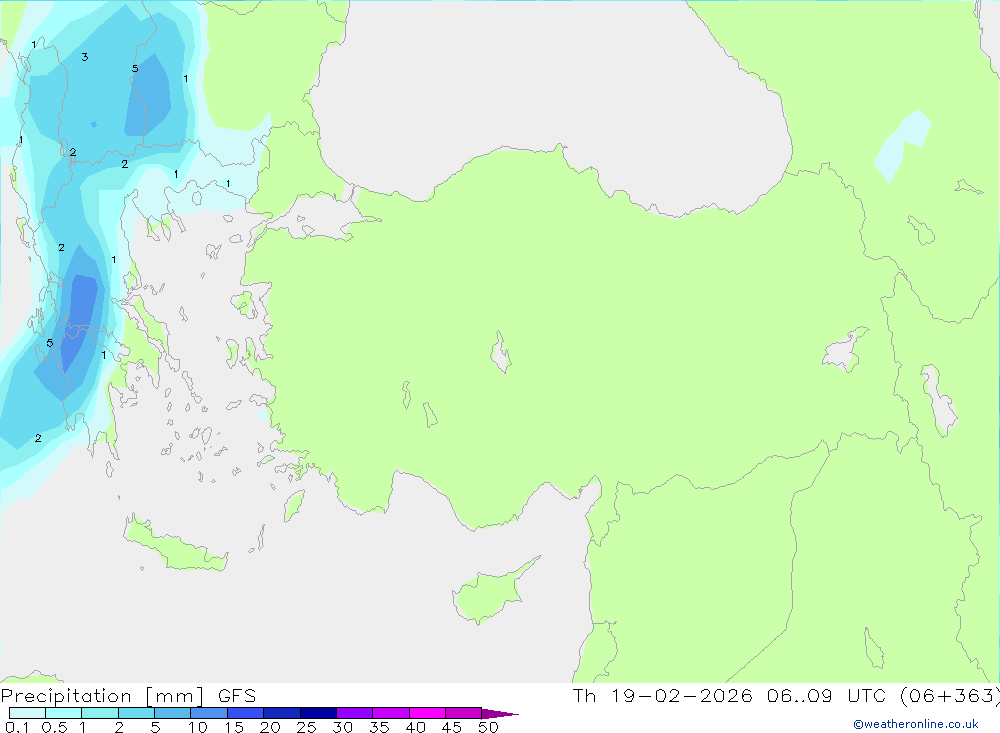
Task: Select the 1–2 mm legend color swatch
Action: point(99,713)
